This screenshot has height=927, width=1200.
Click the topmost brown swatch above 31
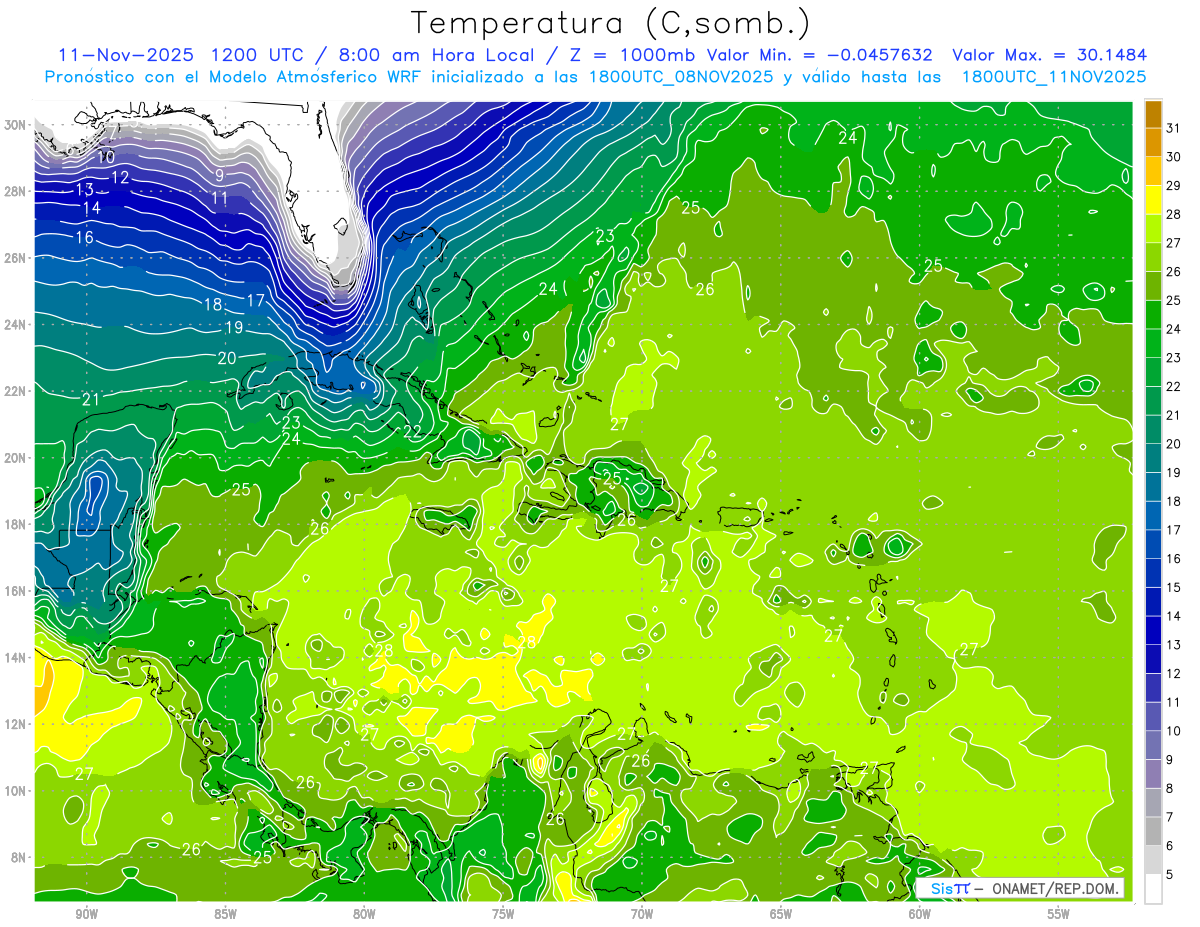[1153, 113]
